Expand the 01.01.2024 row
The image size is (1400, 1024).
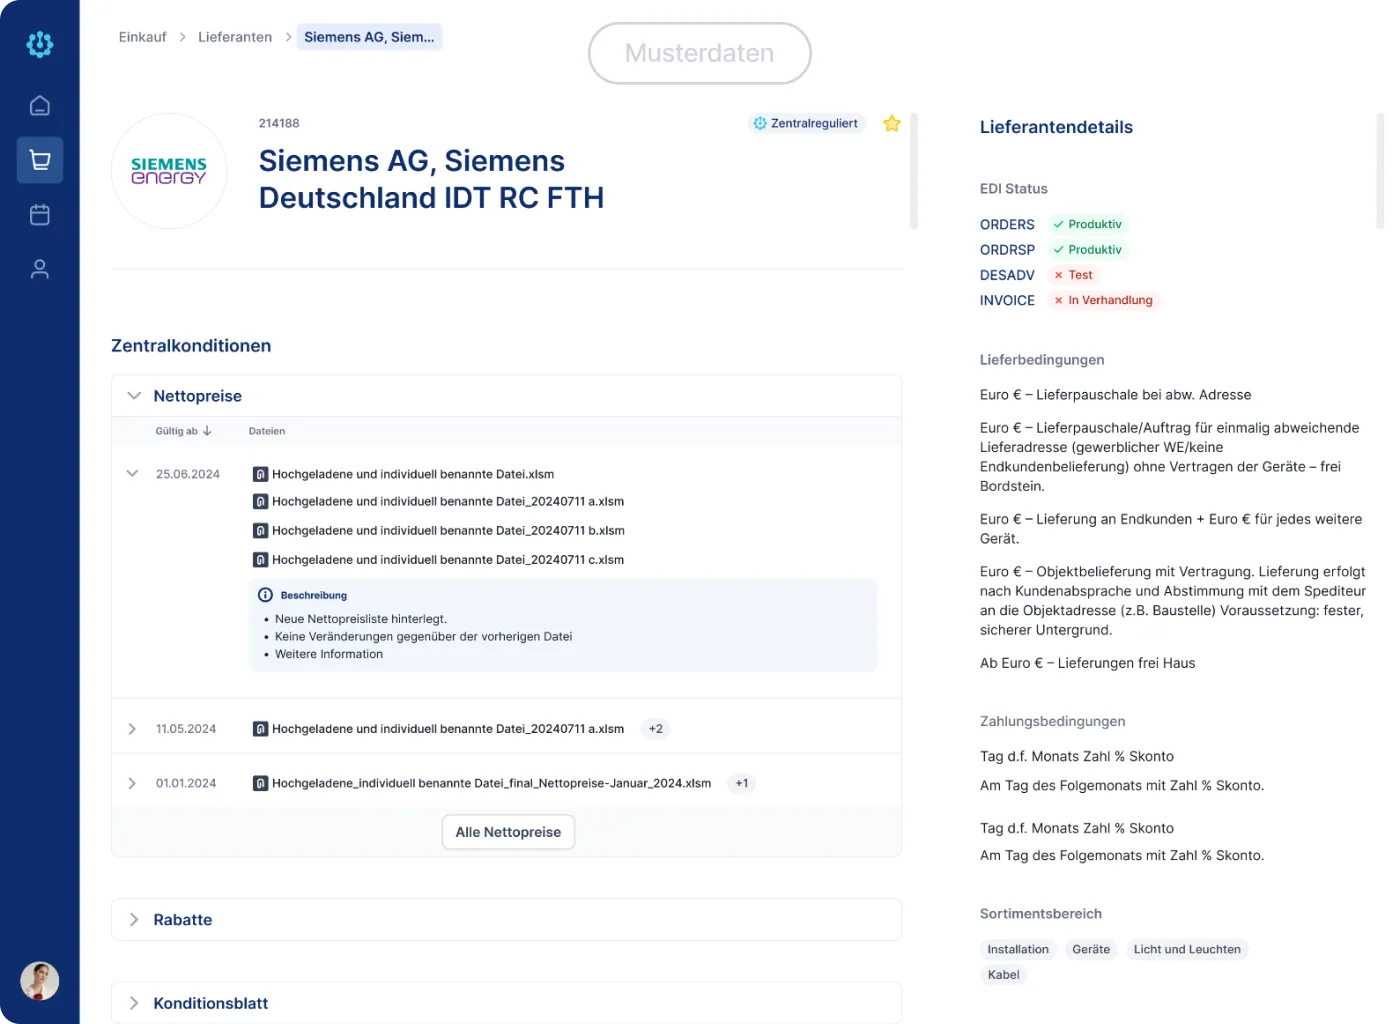click(x=132, y=783)
